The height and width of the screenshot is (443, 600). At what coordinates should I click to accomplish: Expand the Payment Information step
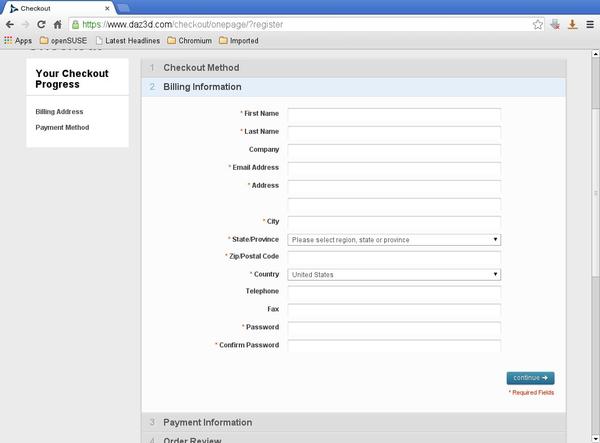coord(208,422)
